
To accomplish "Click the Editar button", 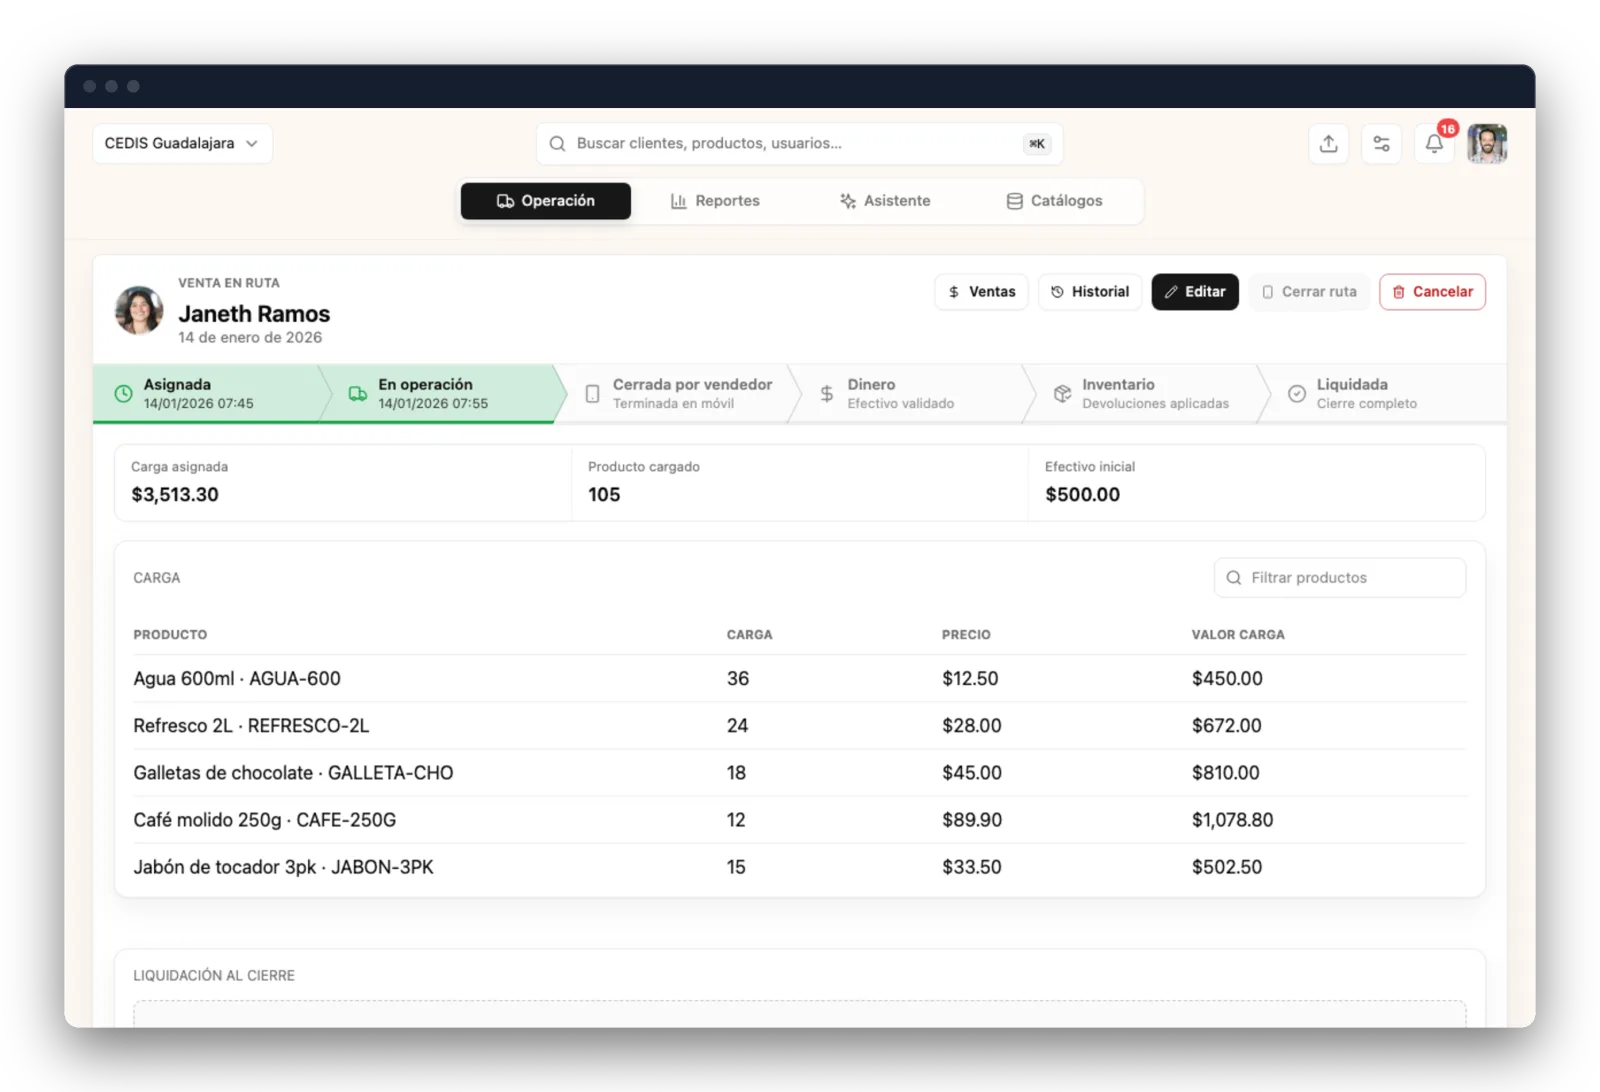I will click(x=1195, y=292).
